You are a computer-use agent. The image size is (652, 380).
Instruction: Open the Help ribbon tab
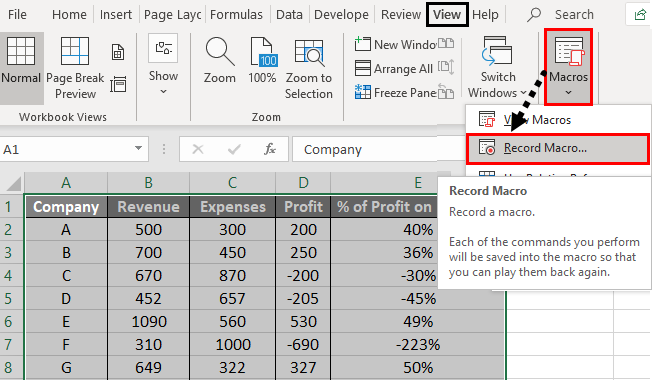coord(485,15)
